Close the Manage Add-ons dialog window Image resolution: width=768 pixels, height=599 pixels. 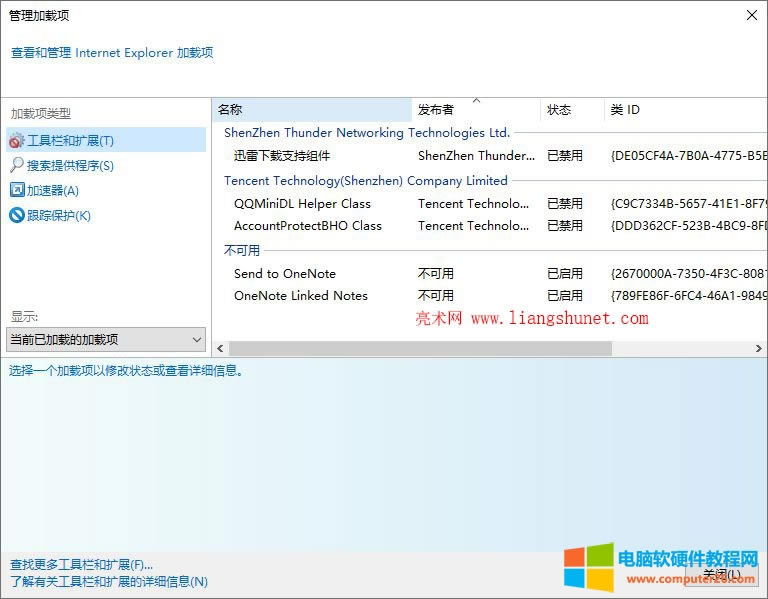coord(751,15)
